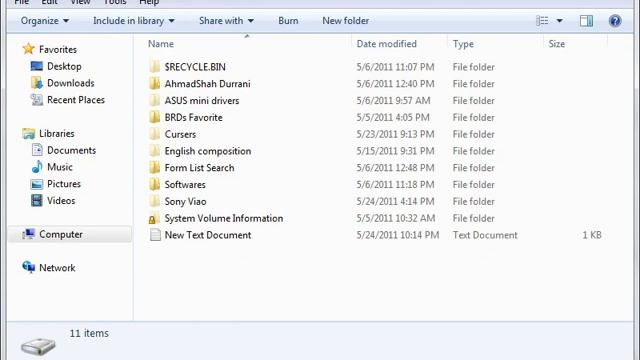Click the Cursers folder icon
This screenshot has height=360, width=640.
pyautogui.click(x=155, y=133)
